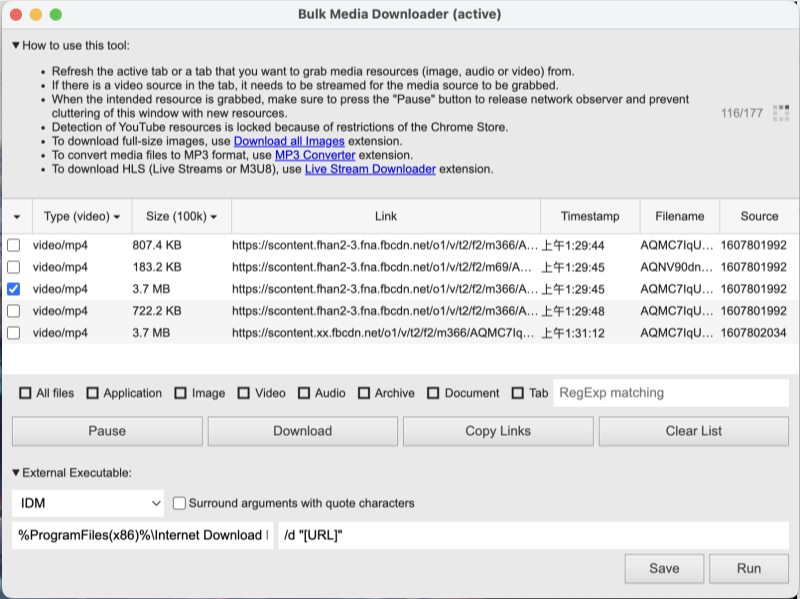The width and height of the screenshot is (800, 599).
Task: Enable the Audio filter checkbox
Action: coord(304,393)
